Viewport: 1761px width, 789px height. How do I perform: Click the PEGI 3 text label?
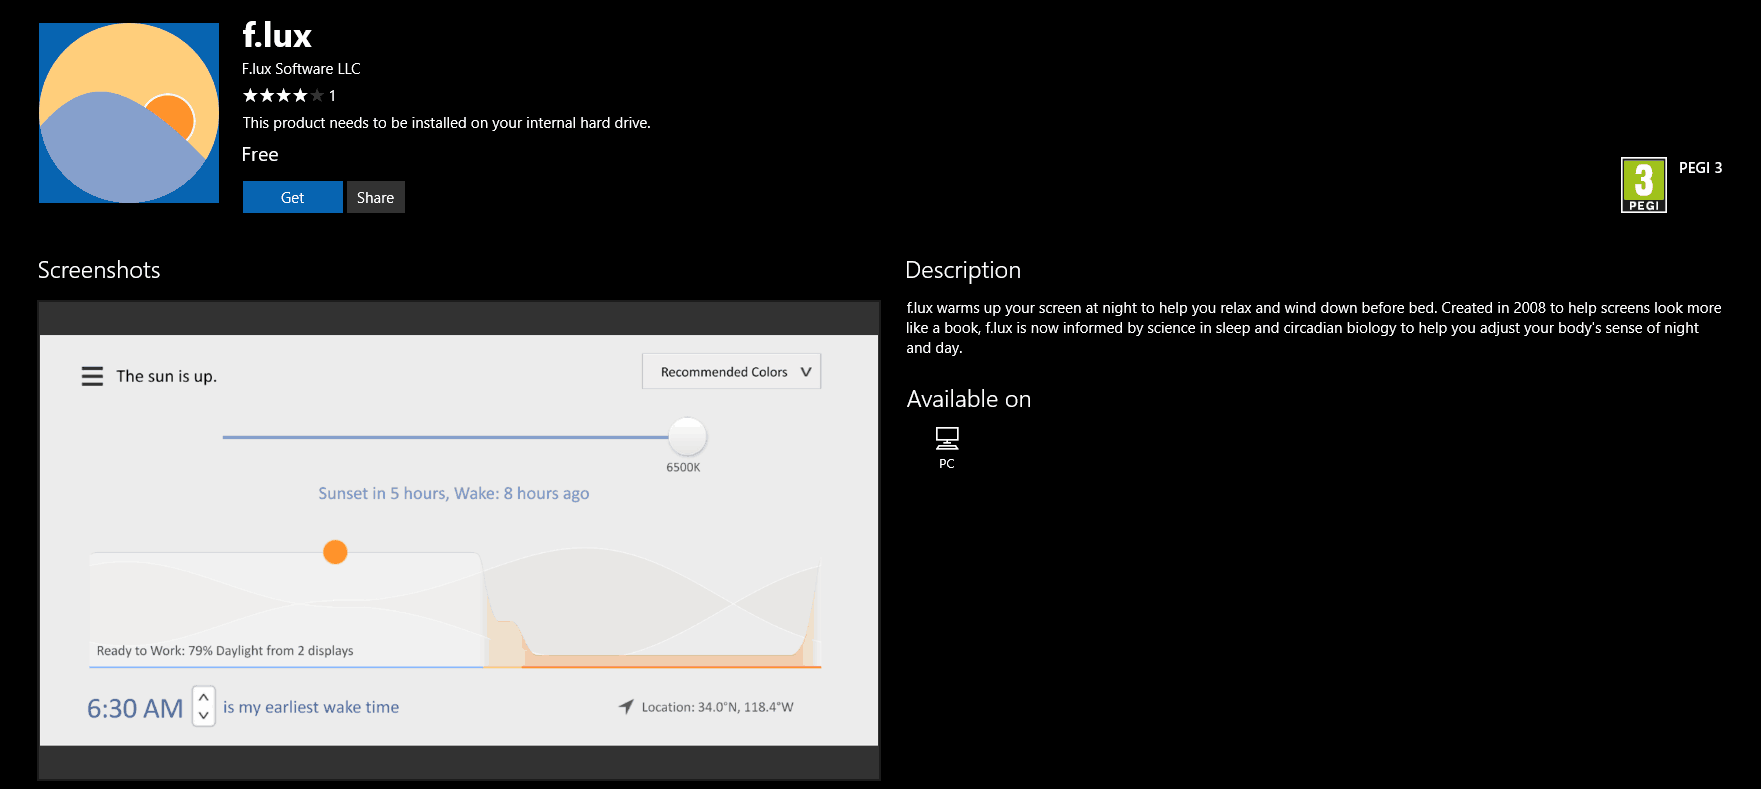click(1700, 168)
